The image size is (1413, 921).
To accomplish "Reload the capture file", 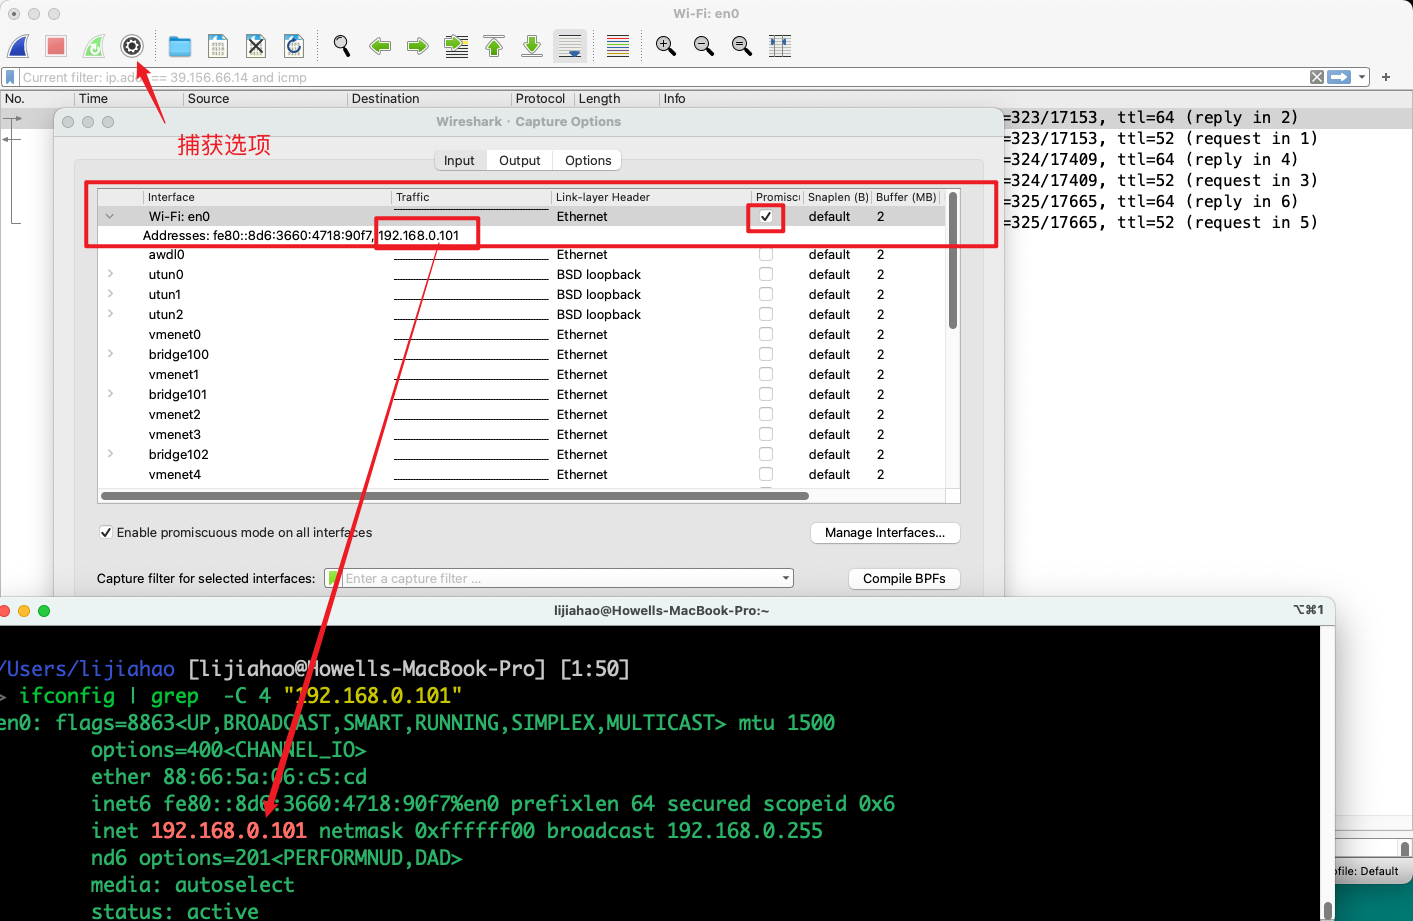I will 294,46.
